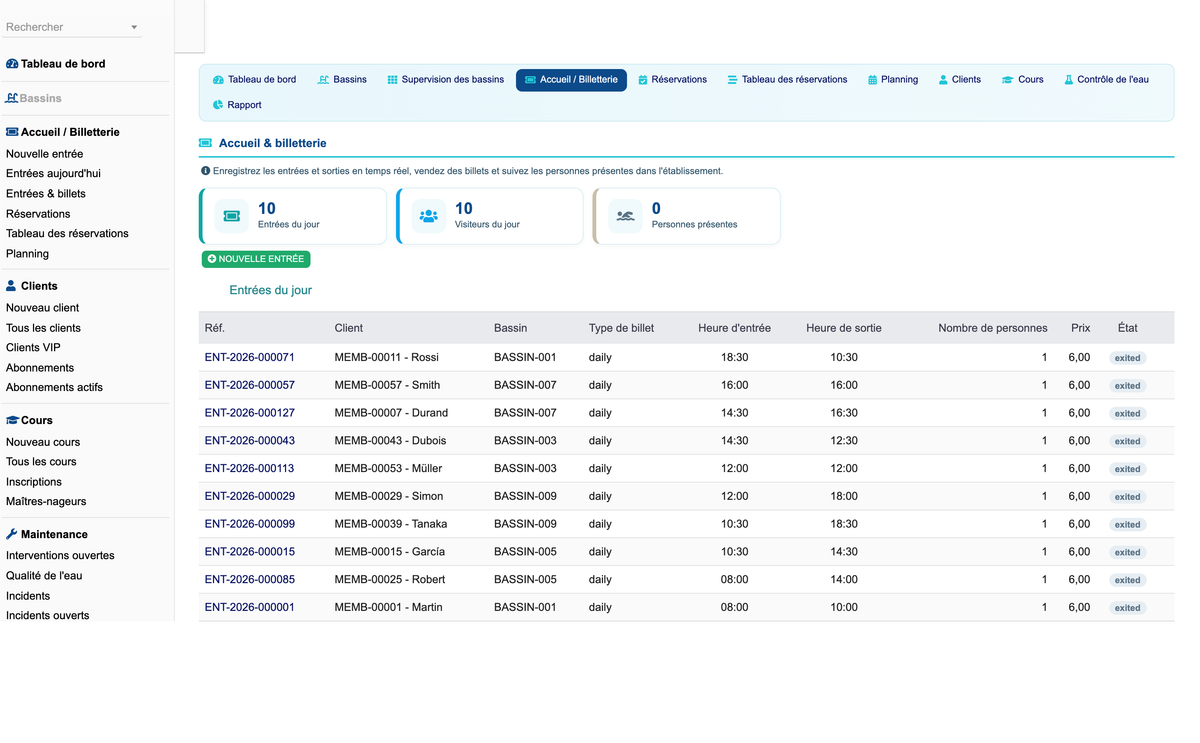Open Entrées aujourd'hui in sidebar
This screenshot has width=1200, height=743.
click(53, 174)
